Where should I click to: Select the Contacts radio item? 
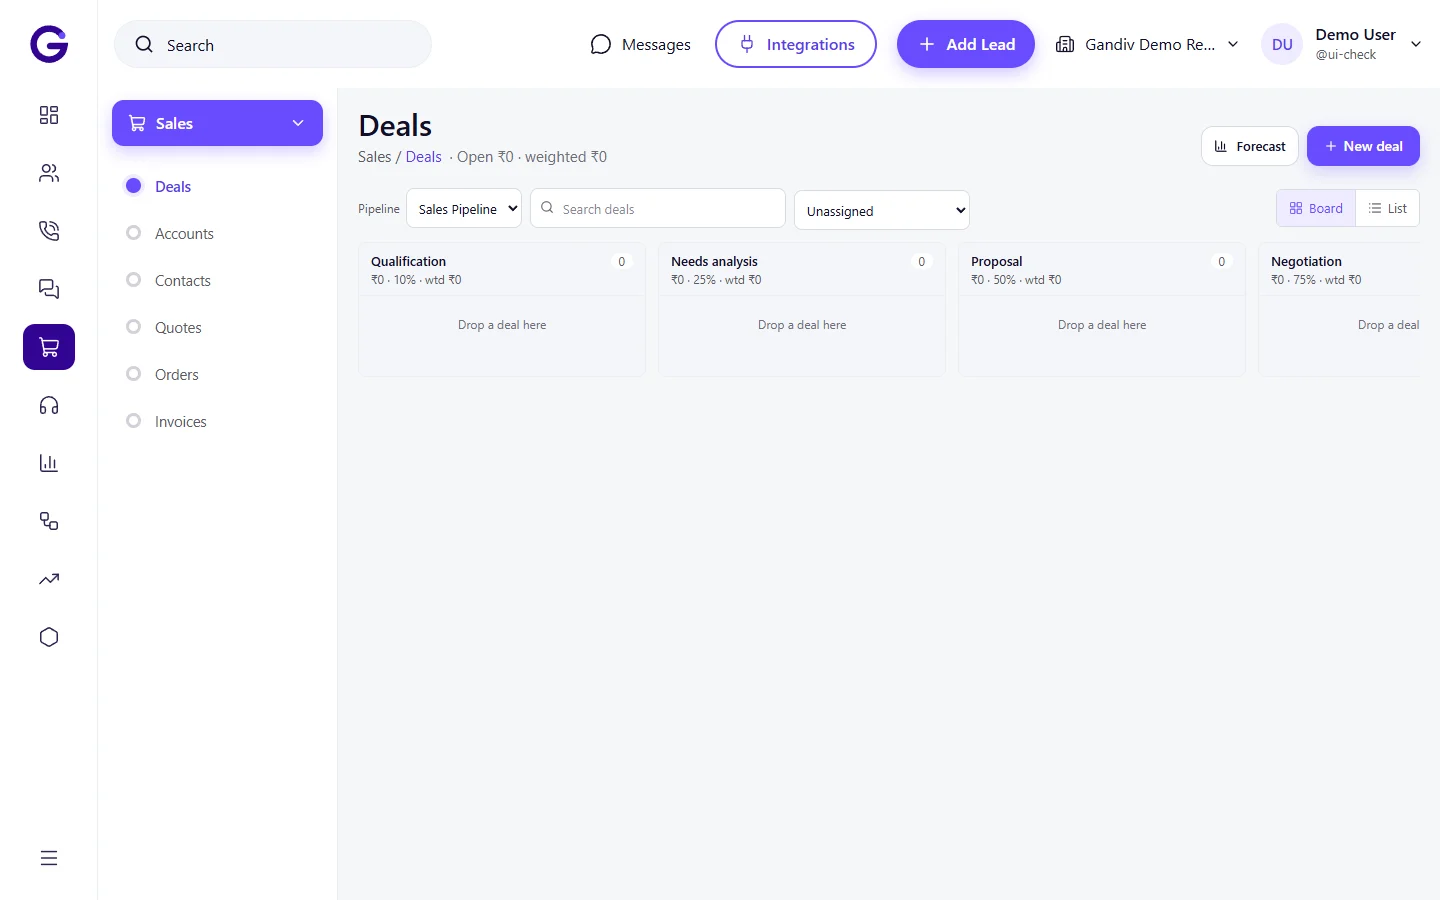[133, 280]
